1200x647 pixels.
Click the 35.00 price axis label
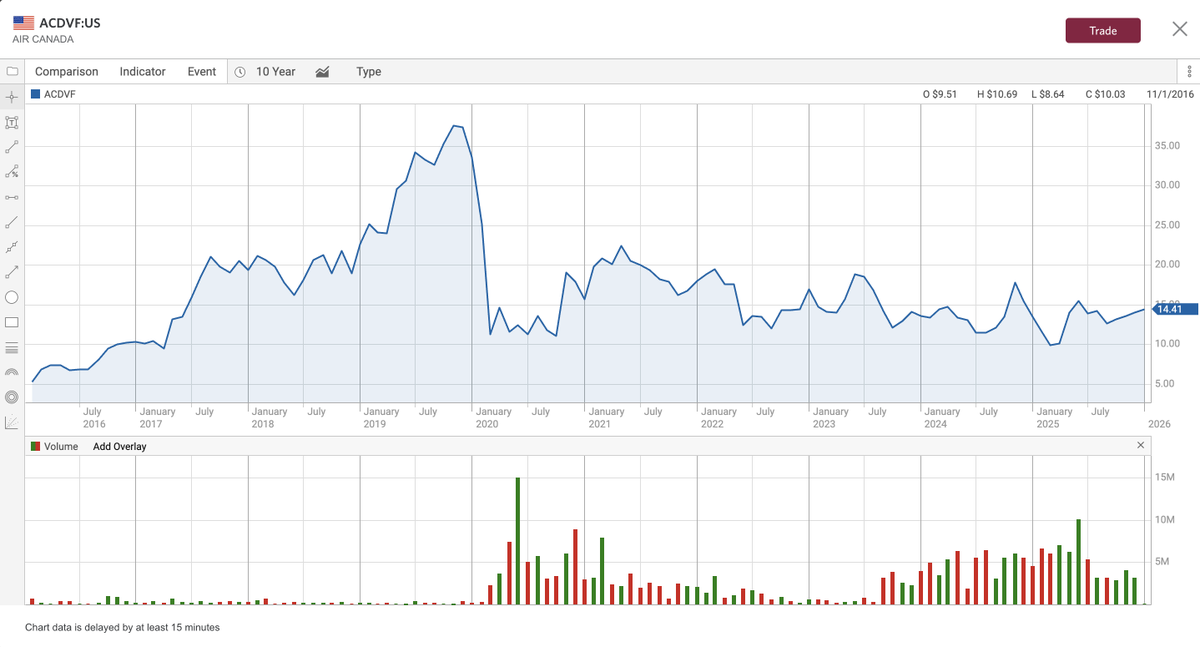(1168, 146)
